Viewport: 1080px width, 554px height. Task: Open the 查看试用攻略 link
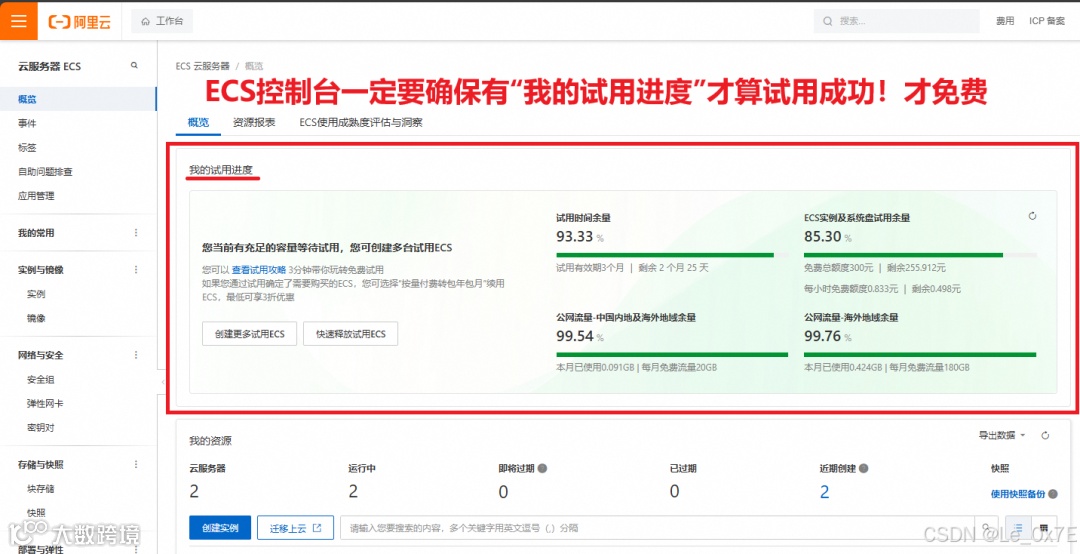[258, 269]
